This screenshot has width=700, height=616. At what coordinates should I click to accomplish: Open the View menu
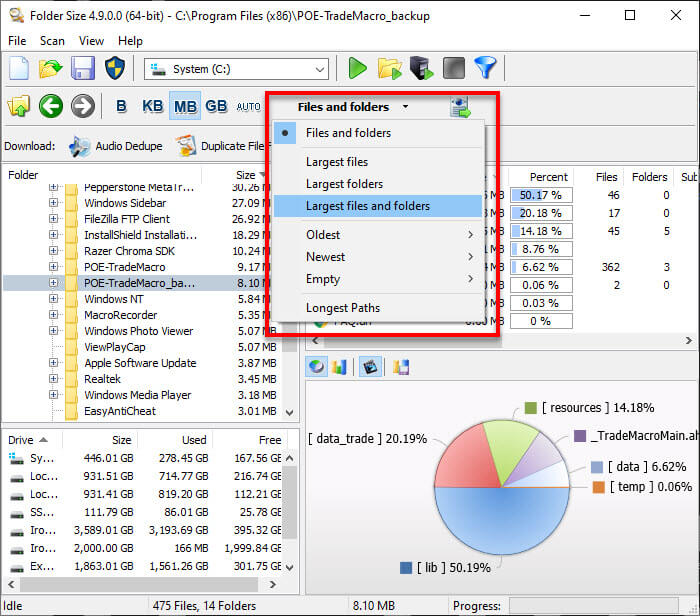[x=92, y=41]
